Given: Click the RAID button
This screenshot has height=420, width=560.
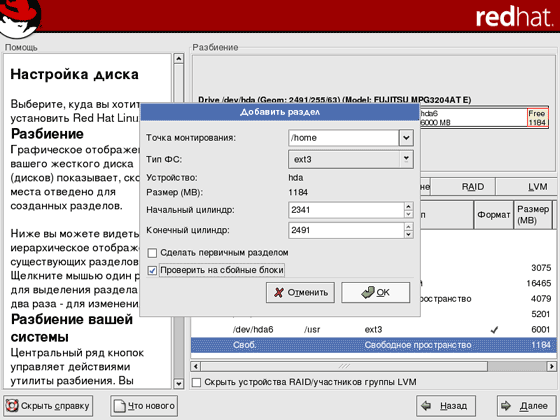Looking at the screenshot, I should [463, 187].
